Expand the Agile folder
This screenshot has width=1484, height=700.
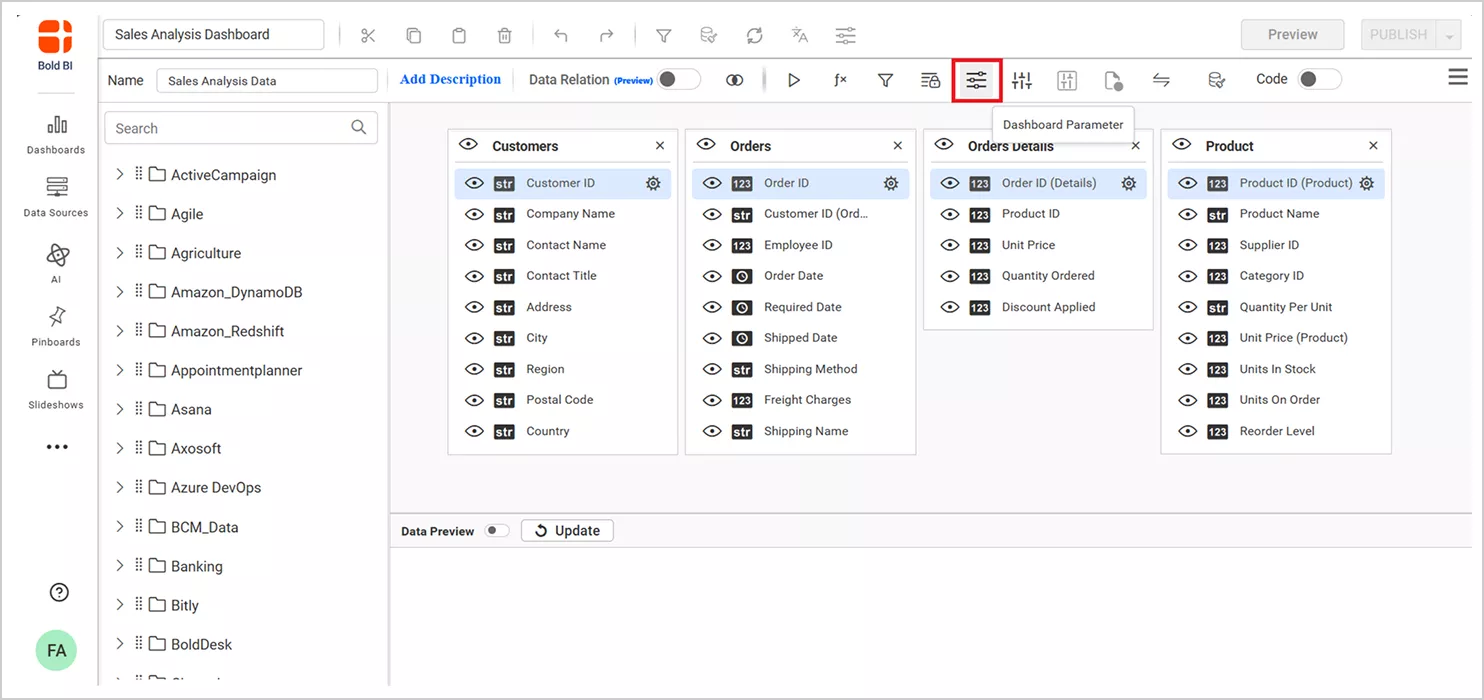[120, 213]
